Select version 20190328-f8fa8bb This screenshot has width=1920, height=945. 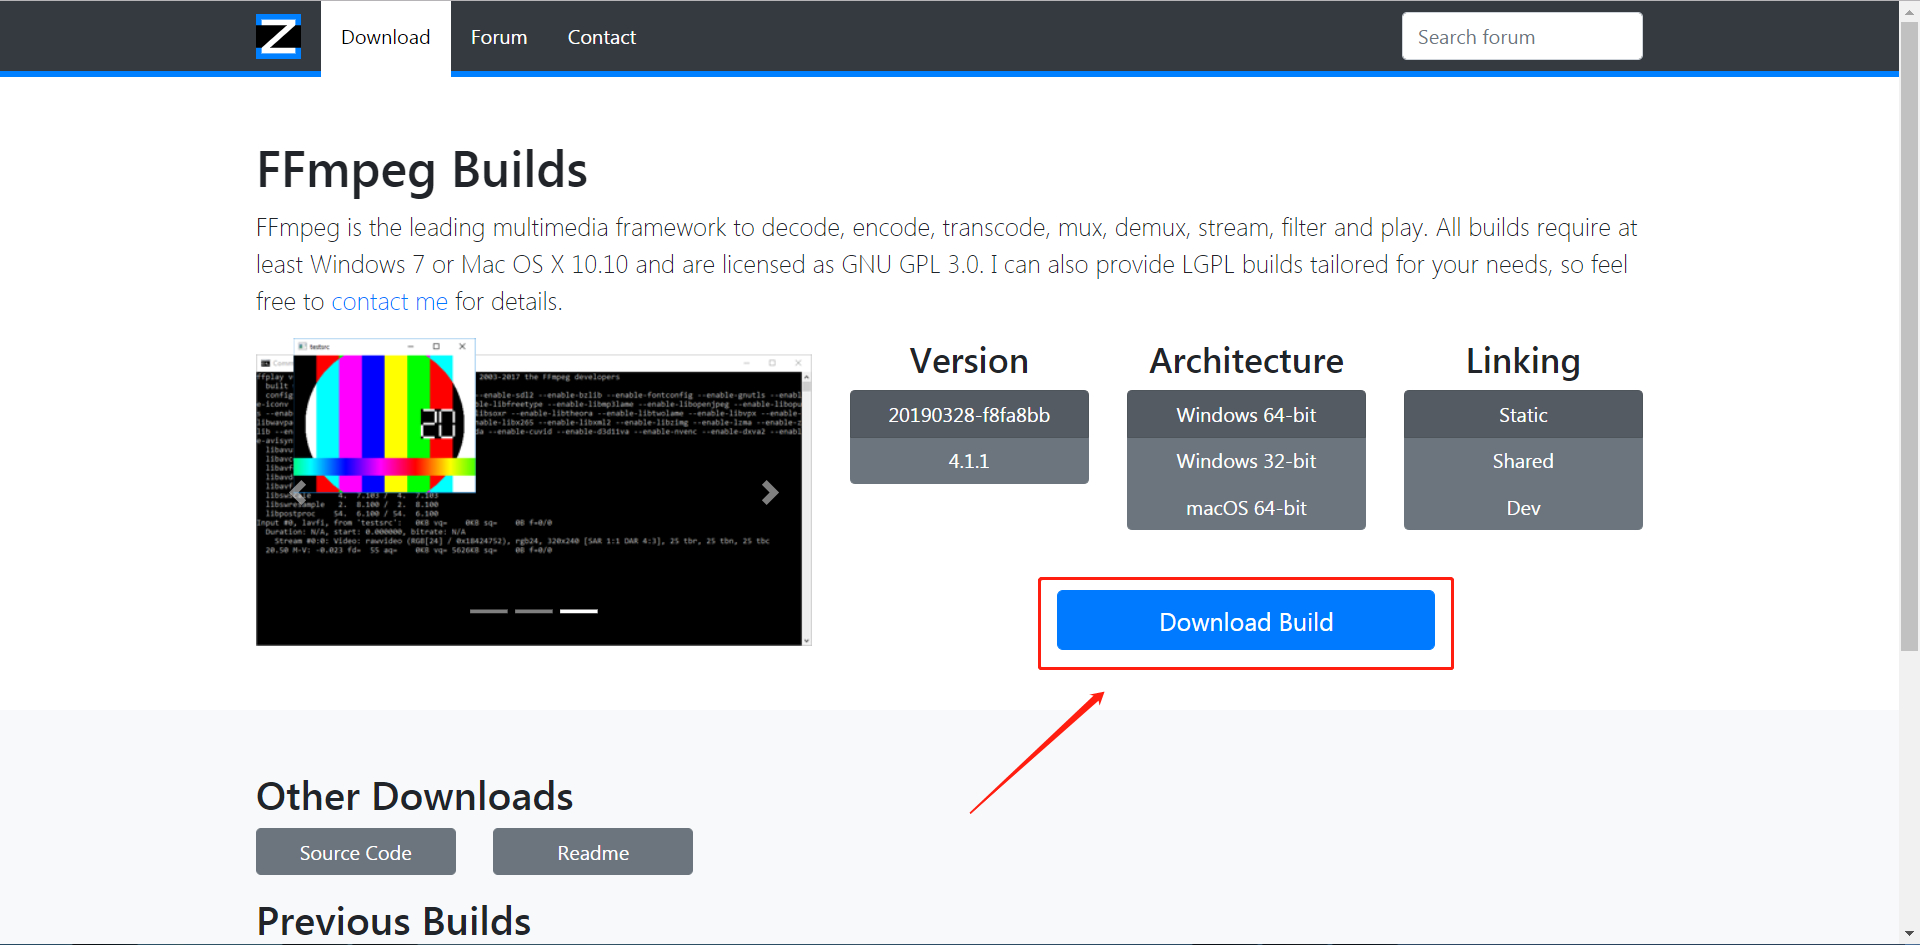click(x=969, y=414)
